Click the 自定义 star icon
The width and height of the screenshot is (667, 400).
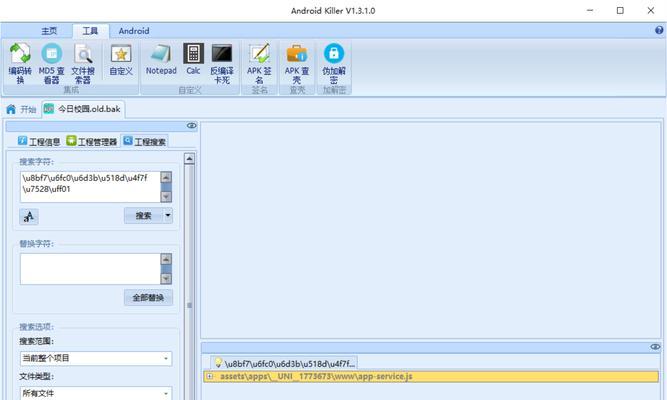(x=121, y=60)
